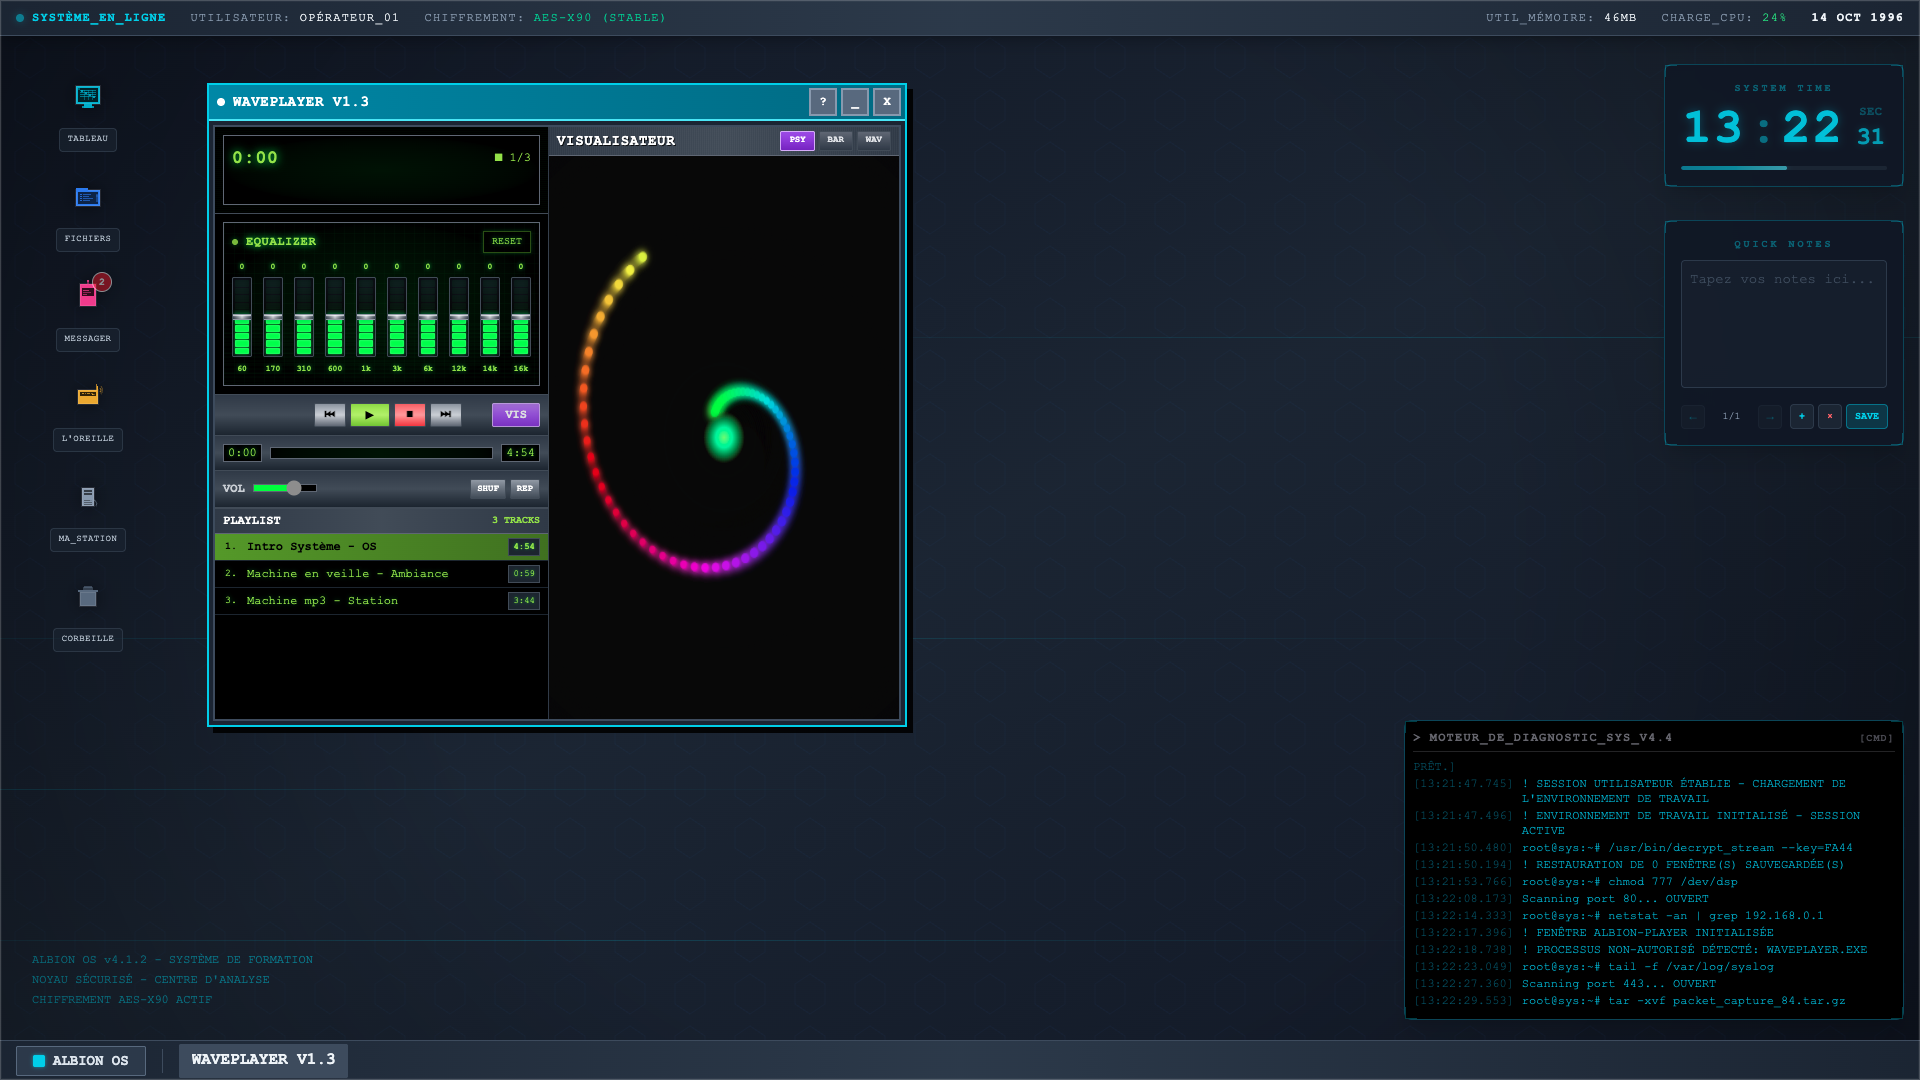Click the volume slider handle
The height and width of the screenshot is (1080, 1920).
[294, 488]
